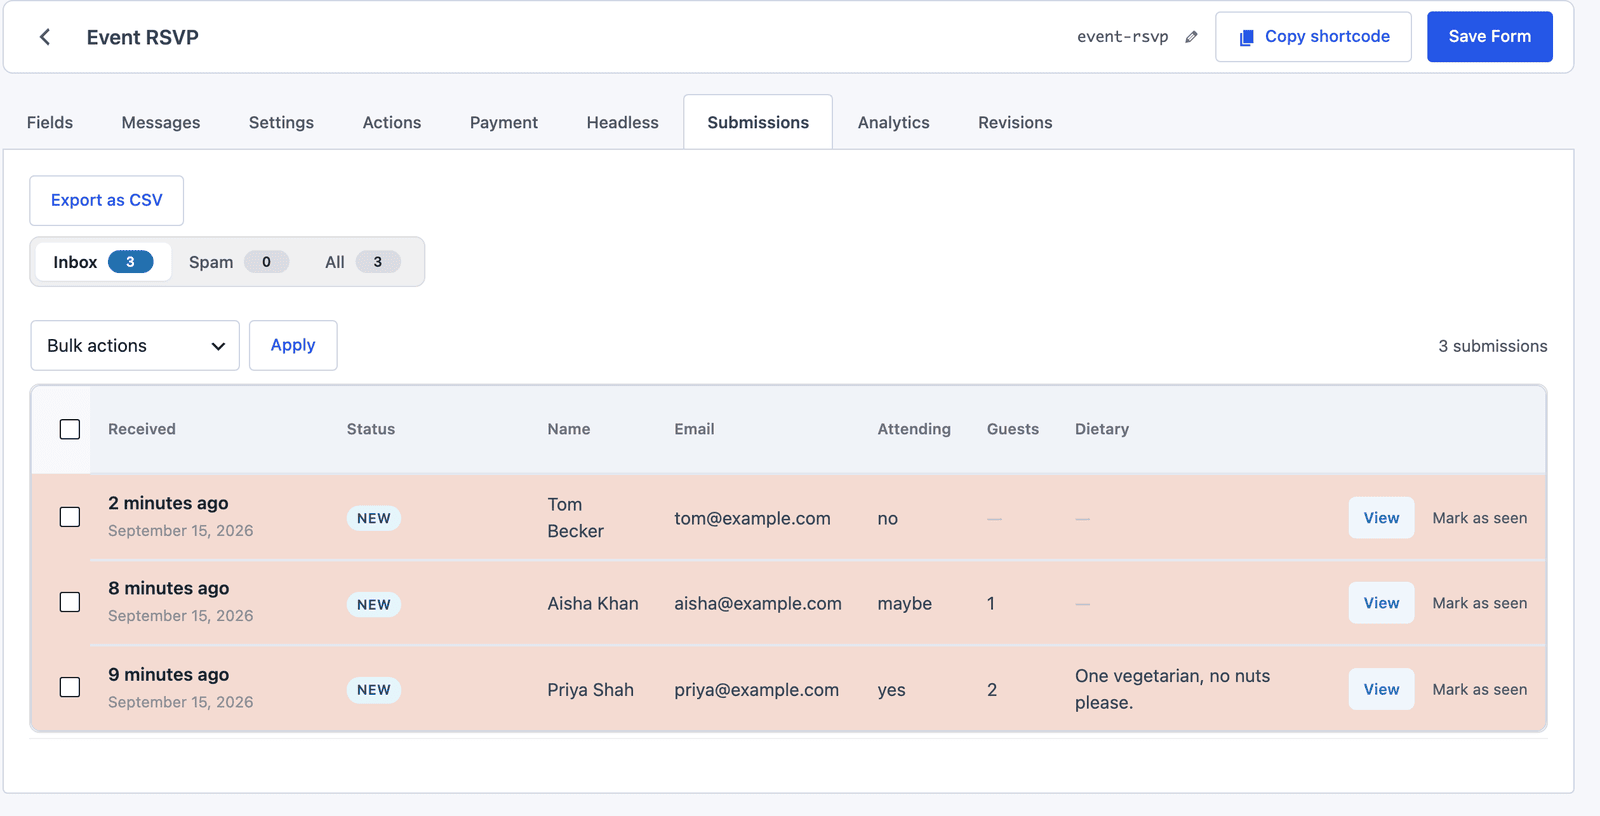Show Spam submissions filter
This screenshot has width=1600, height=816.
(x=238, y=262)
